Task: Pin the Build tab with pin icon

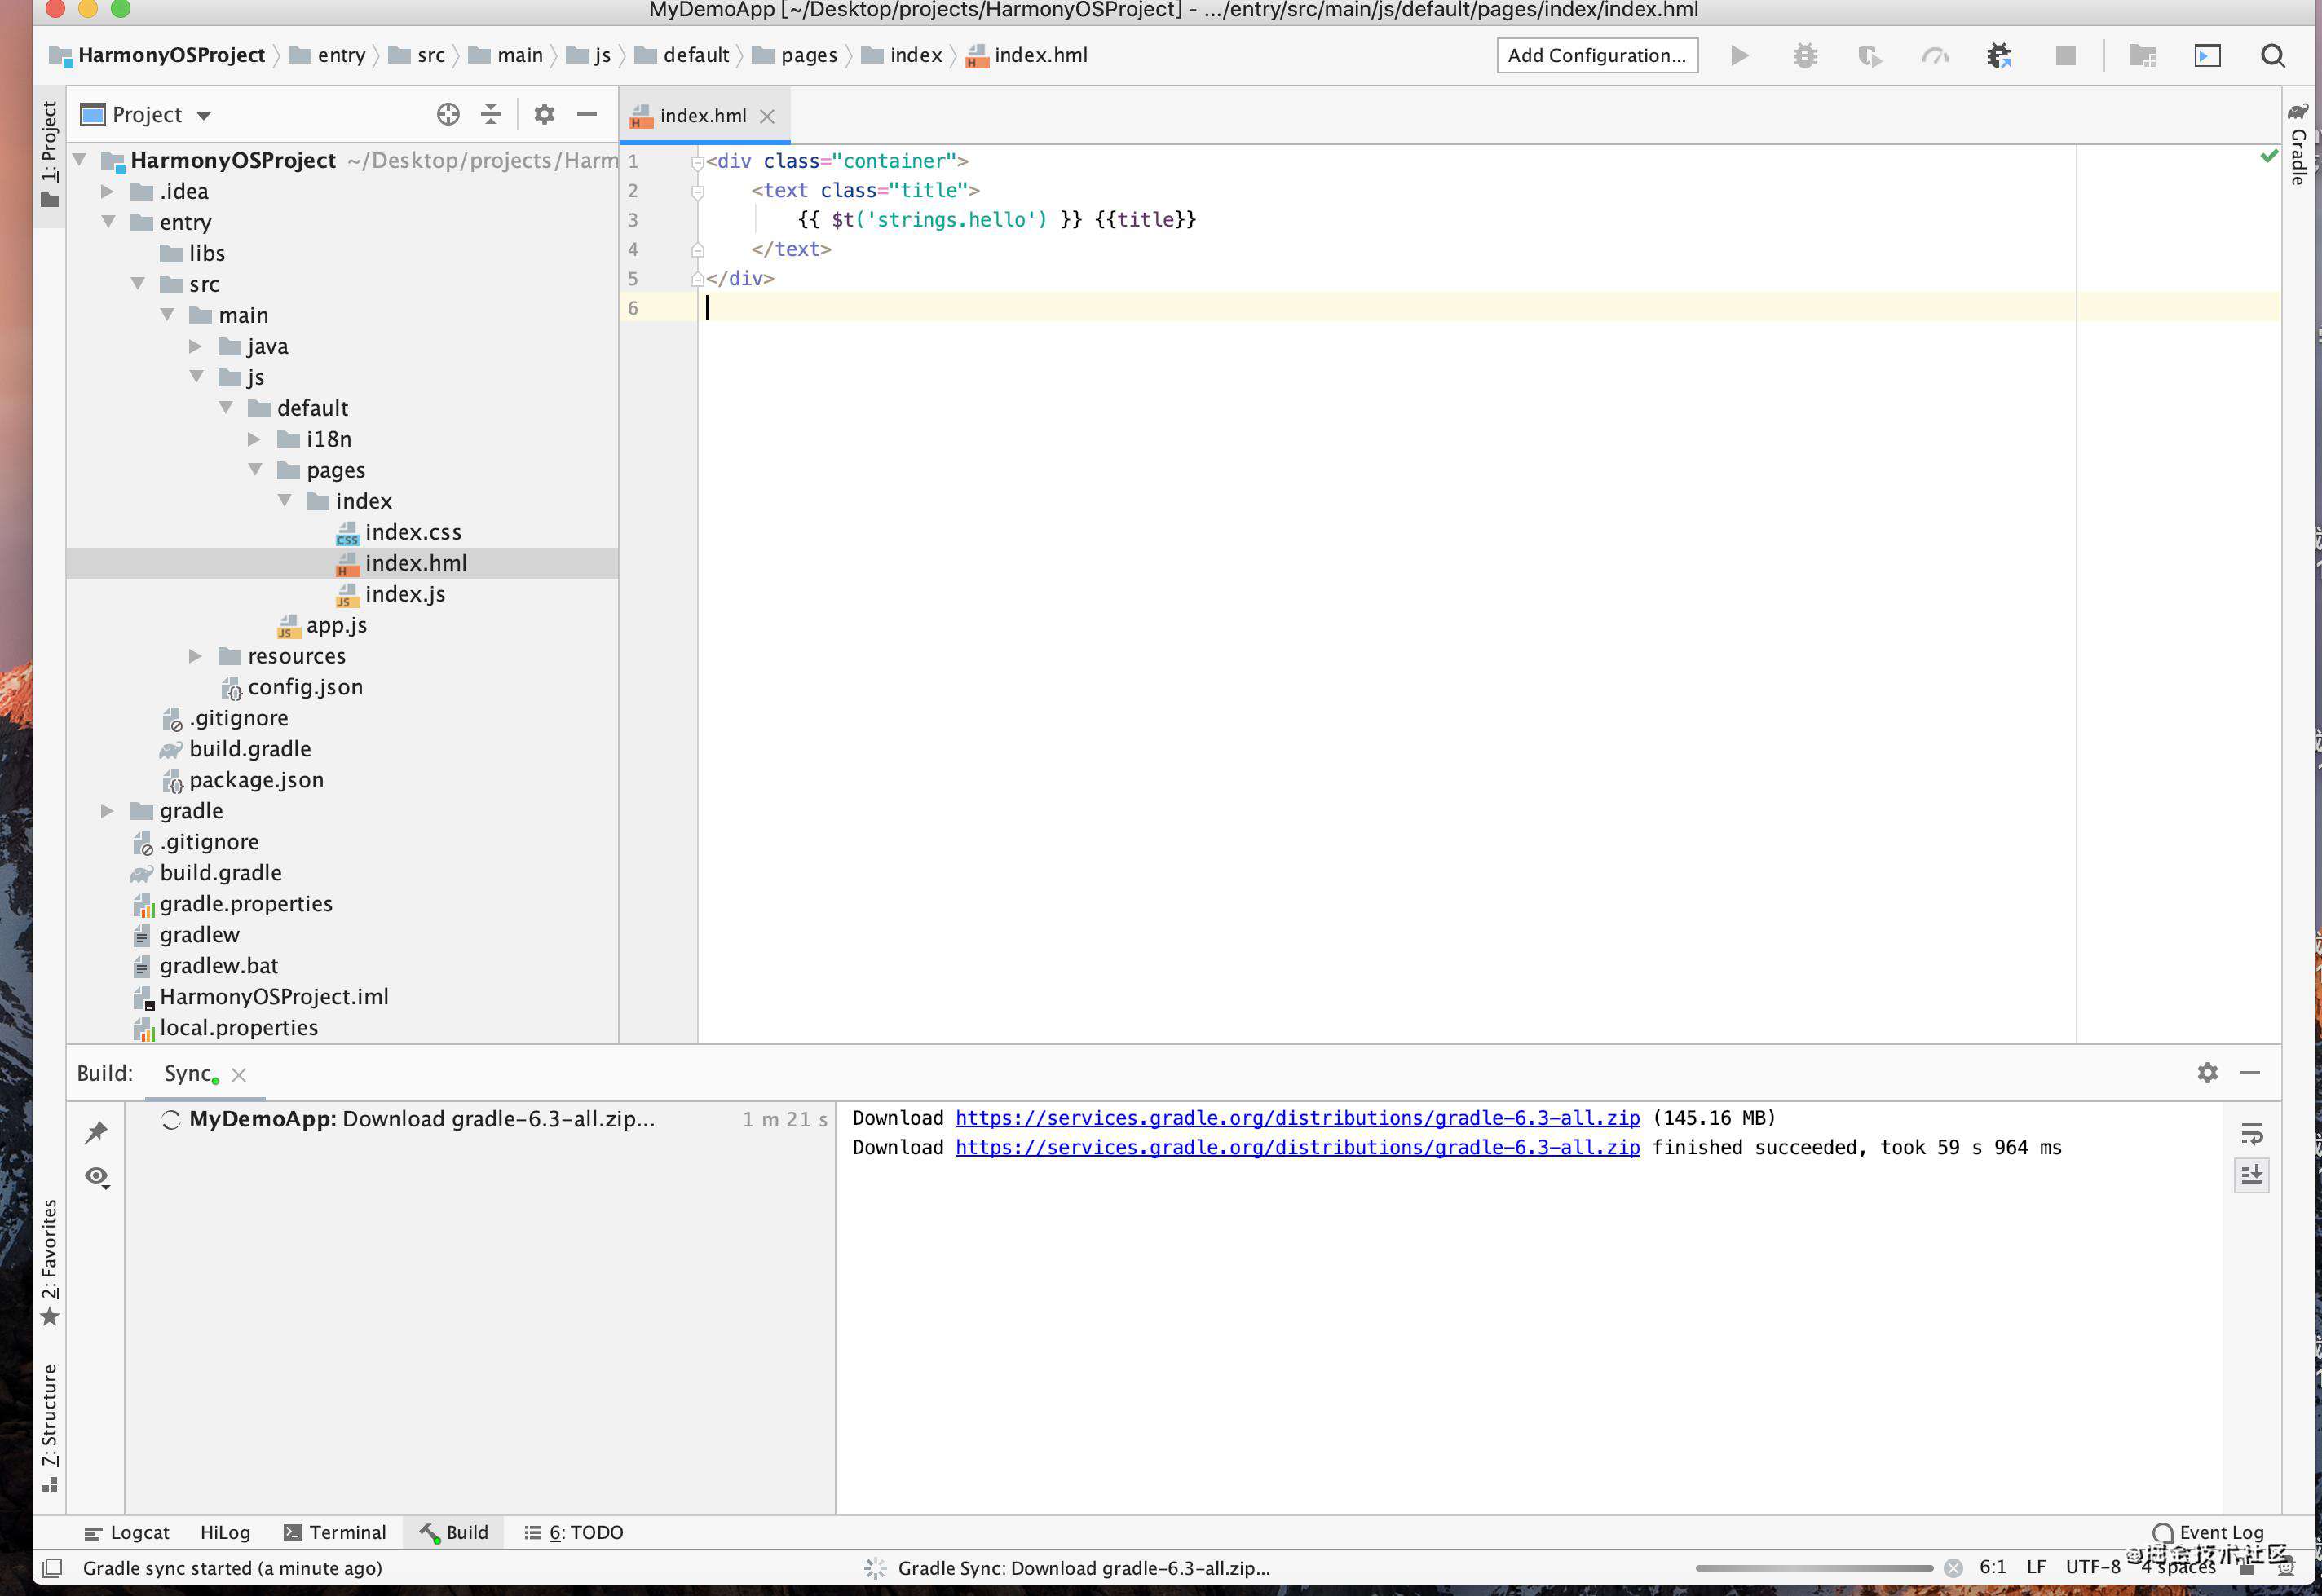Action: pyautogui.click(x=96, y=1132)
